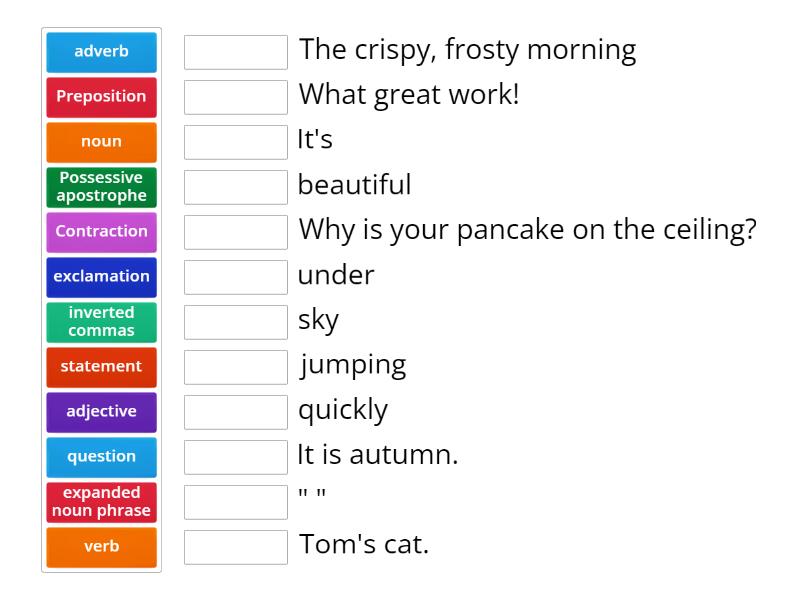Select the Possessive apostrophe tile
This screenshot has width=800, height=600.
tap(101, 187)
